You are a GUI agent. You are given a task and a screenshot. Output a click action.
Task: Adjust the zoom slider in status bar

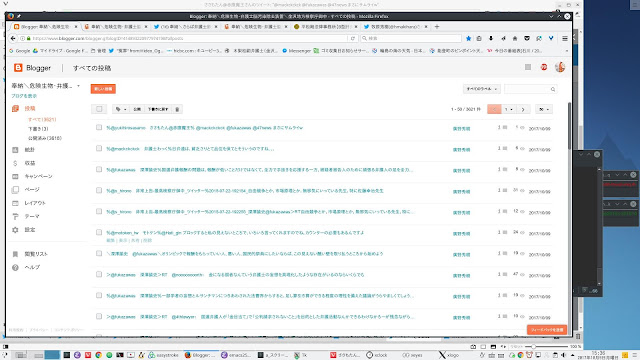(533, 347)
